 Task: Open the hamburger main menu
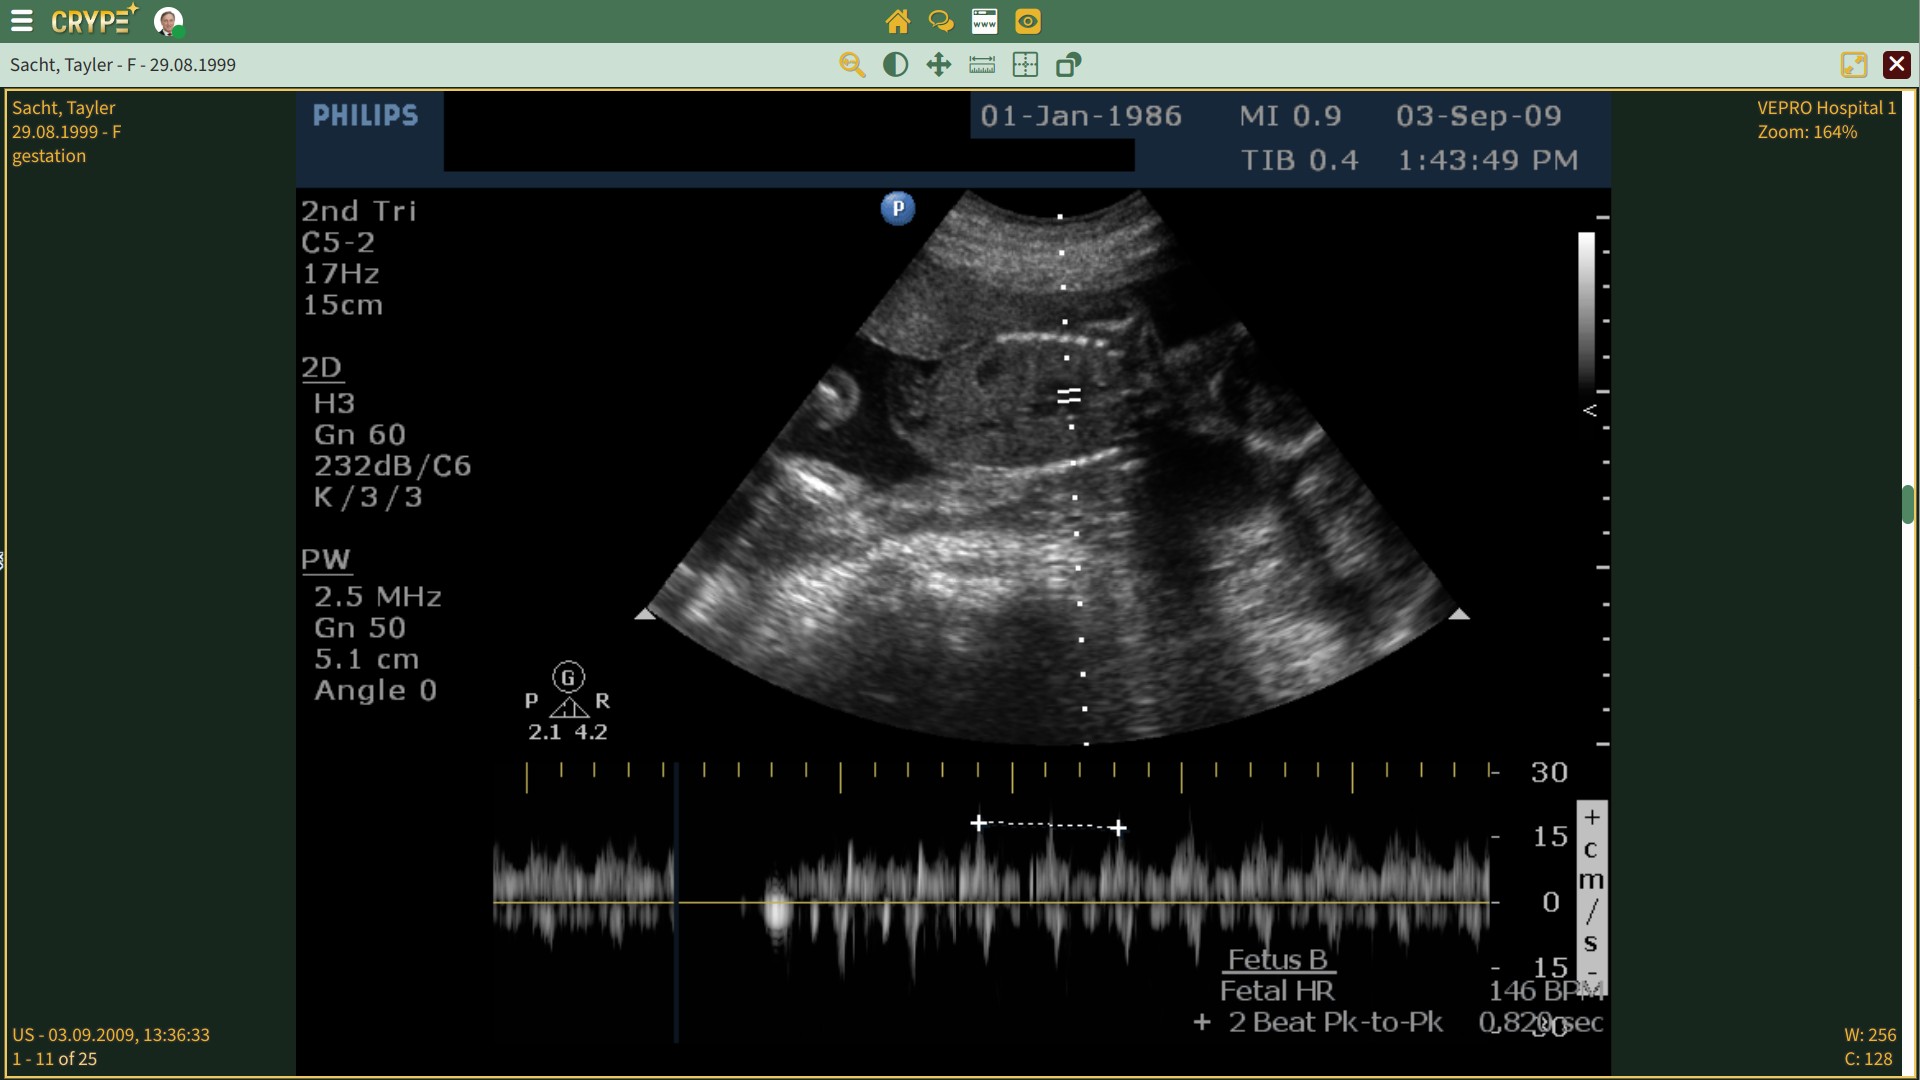click(x=21, y=21)
